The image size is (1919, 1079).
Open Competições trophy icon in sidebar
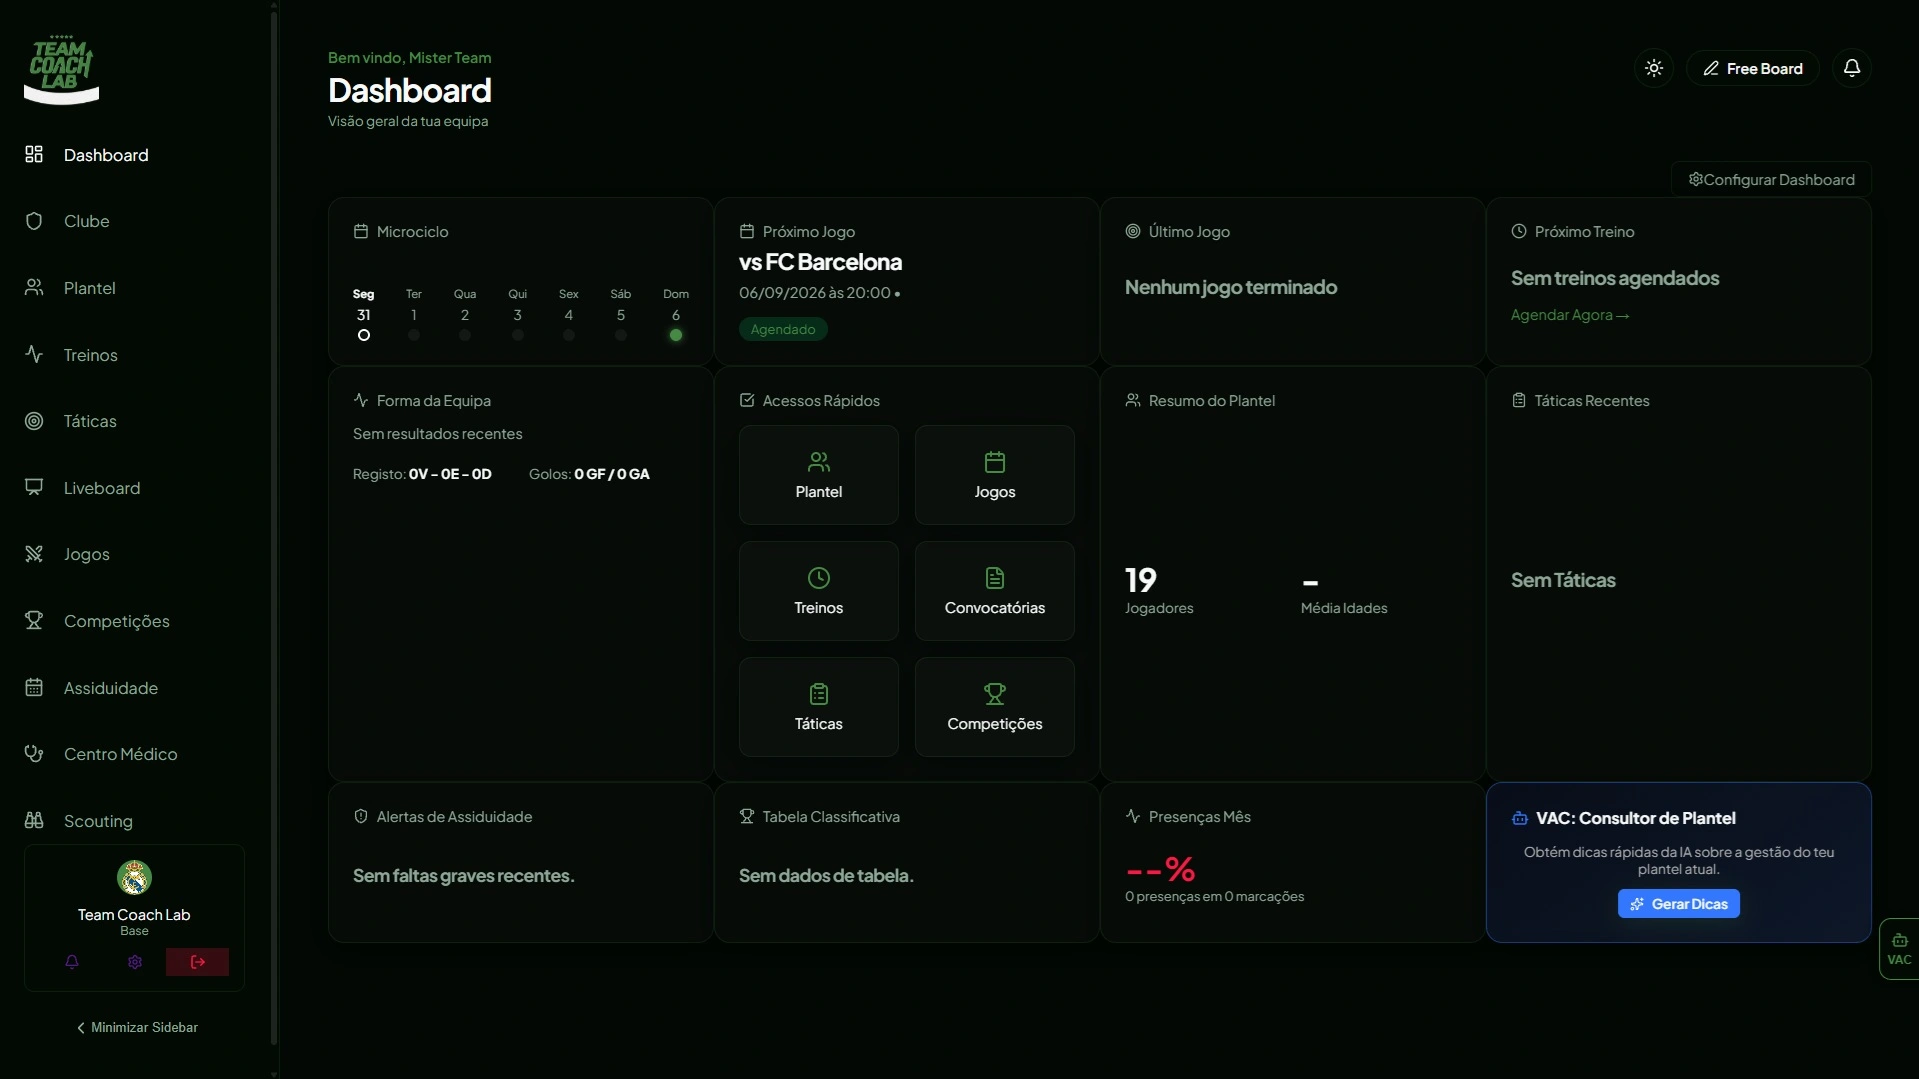tap(34, 621)
